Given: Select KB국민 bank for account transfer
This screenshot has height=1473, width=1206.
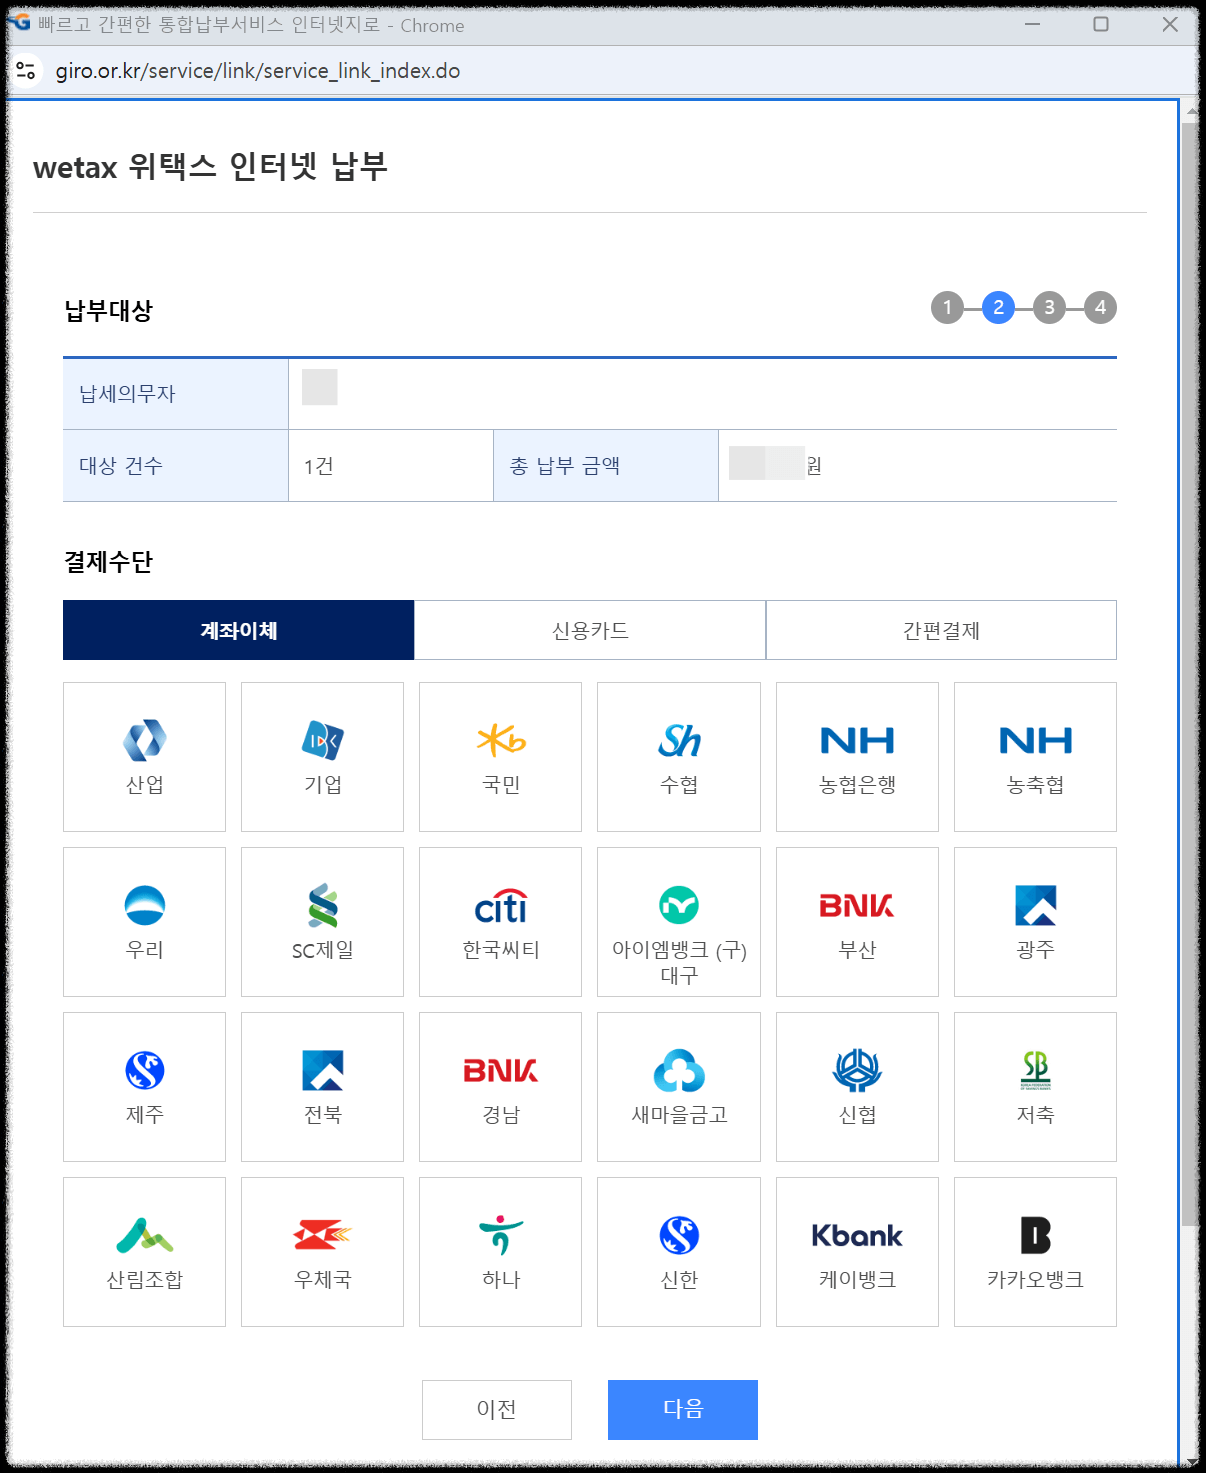Looking at the screenshot, I should (500, 757).
